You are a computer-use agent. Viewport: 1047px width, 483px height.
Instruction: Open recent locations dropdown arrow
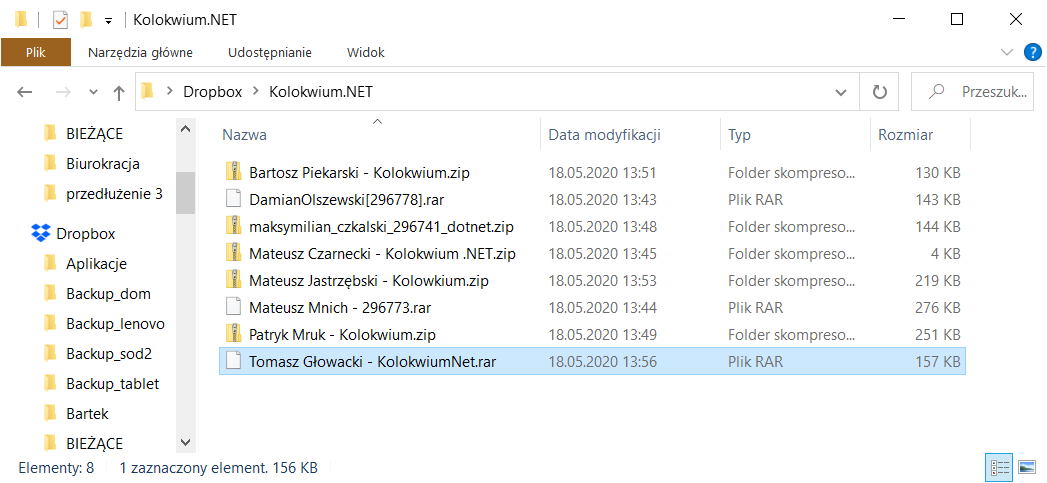pos(93,92)
